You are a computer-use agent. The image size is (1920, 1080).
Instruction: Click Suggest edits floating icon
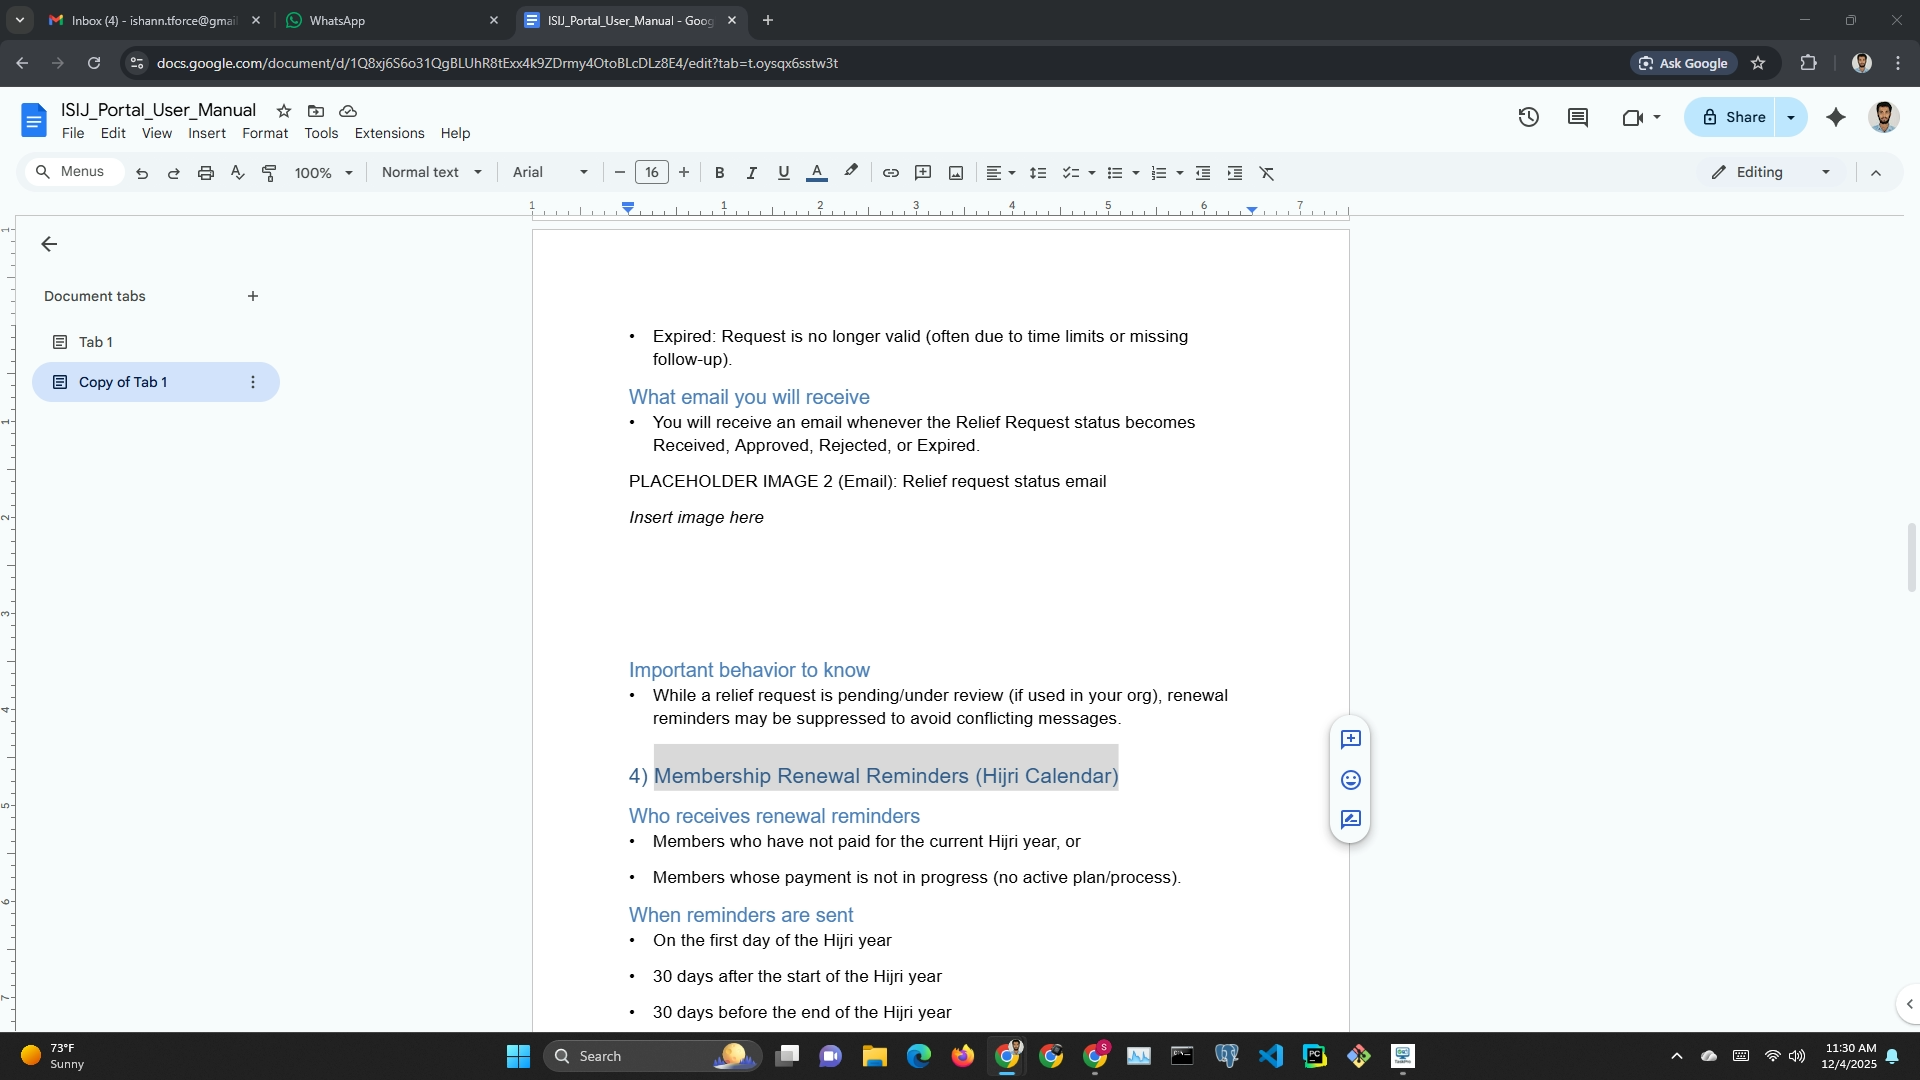coord(1350,820)
